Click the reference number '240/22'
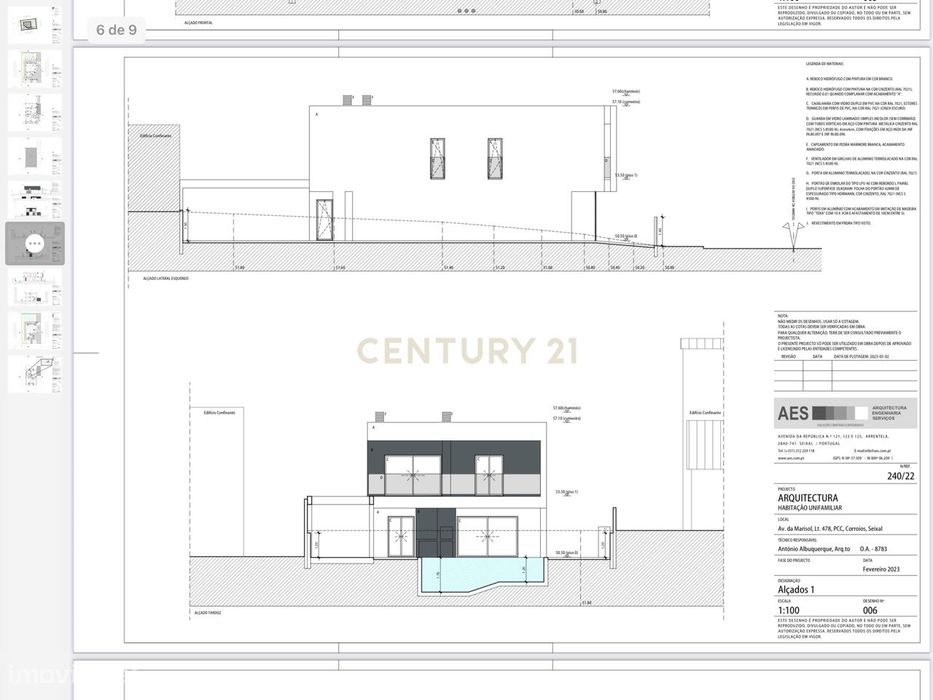 click(x=900, y=476)
